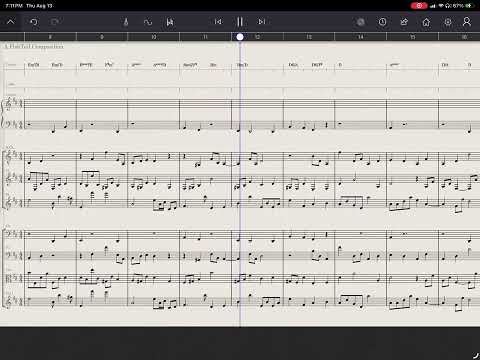
Task: Pause score playback
Action: [239, 22]
